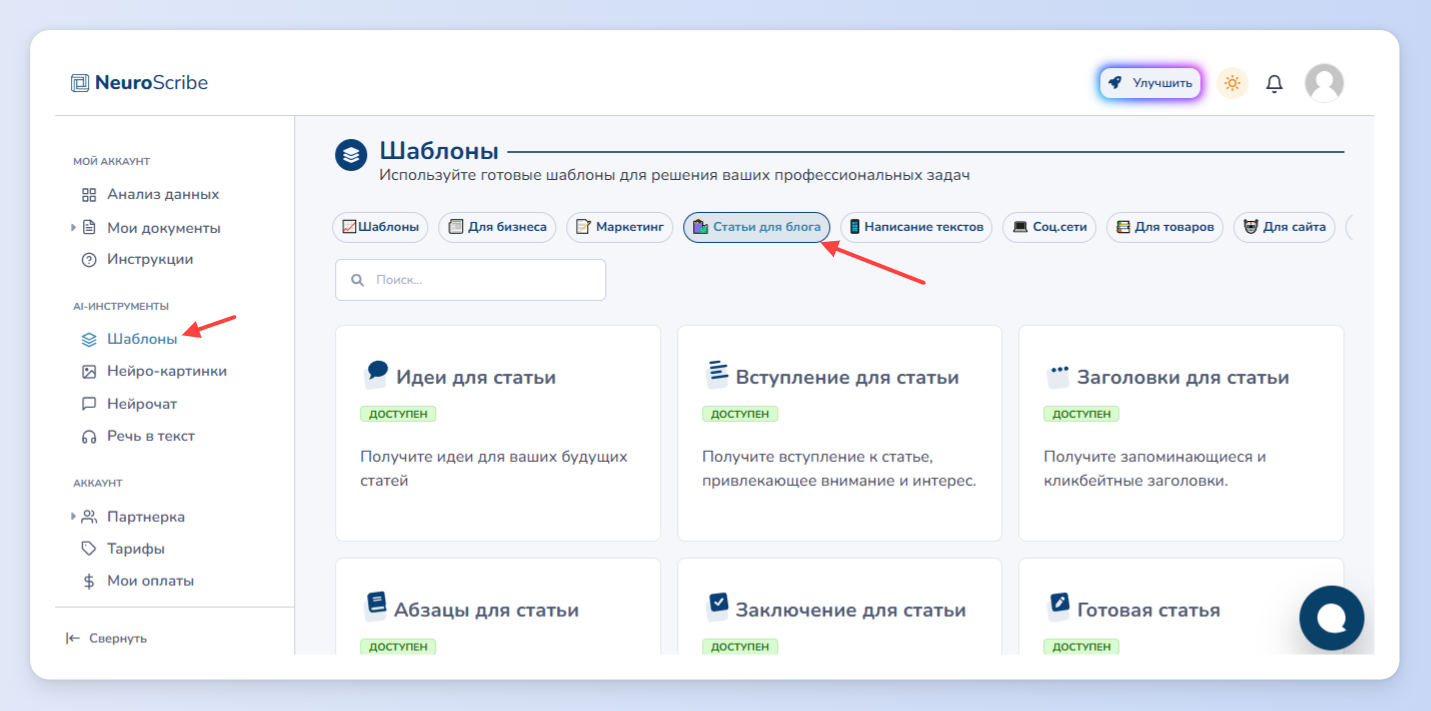Select the Маркетинг category tab

[620, 227]
